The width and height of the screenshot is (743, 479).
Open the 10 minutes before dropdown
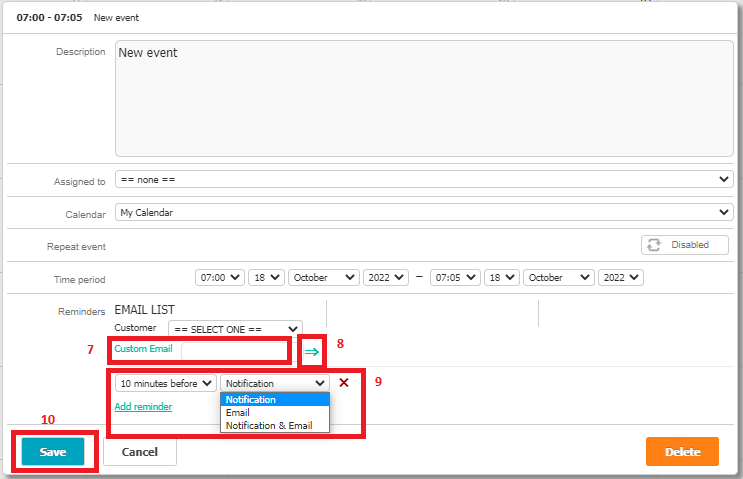tap(165, 383)
